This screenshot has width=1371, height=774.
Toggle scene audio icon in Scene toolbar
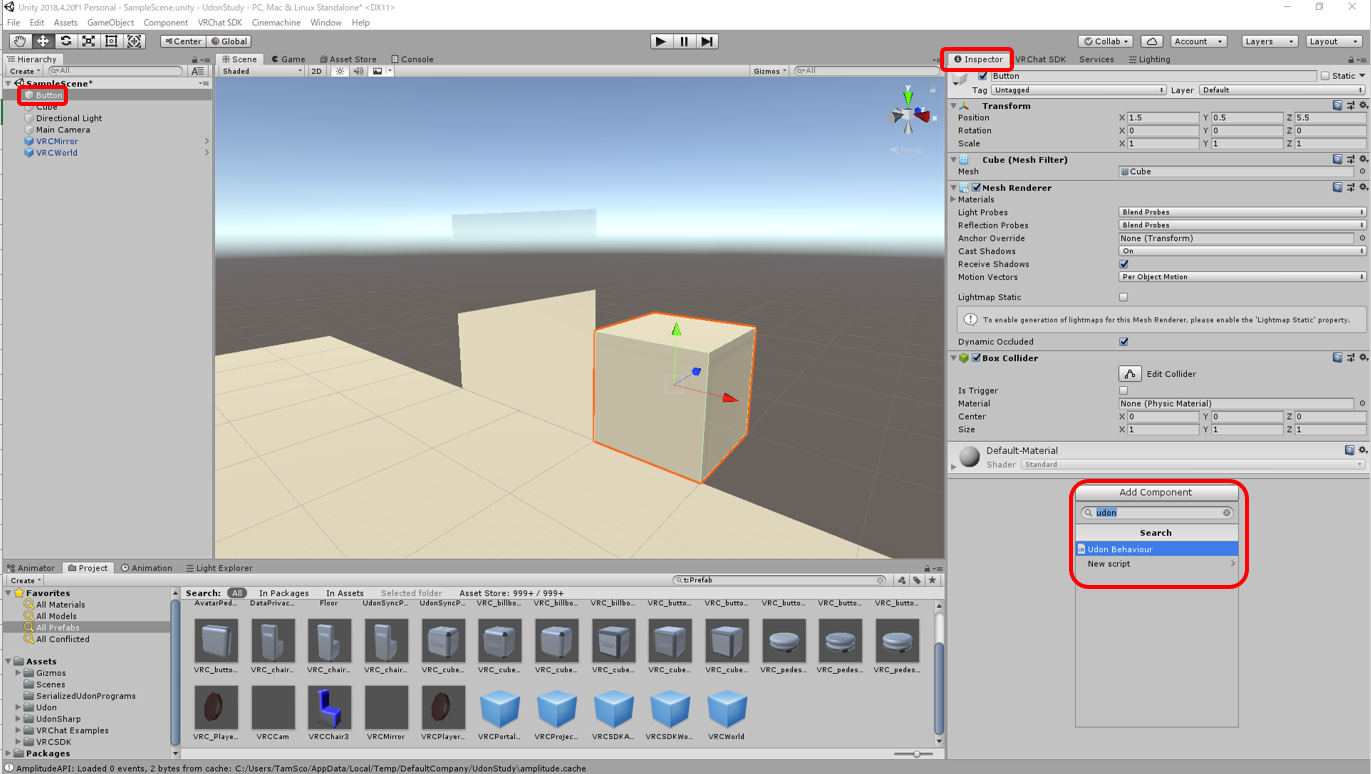(358, 71)
